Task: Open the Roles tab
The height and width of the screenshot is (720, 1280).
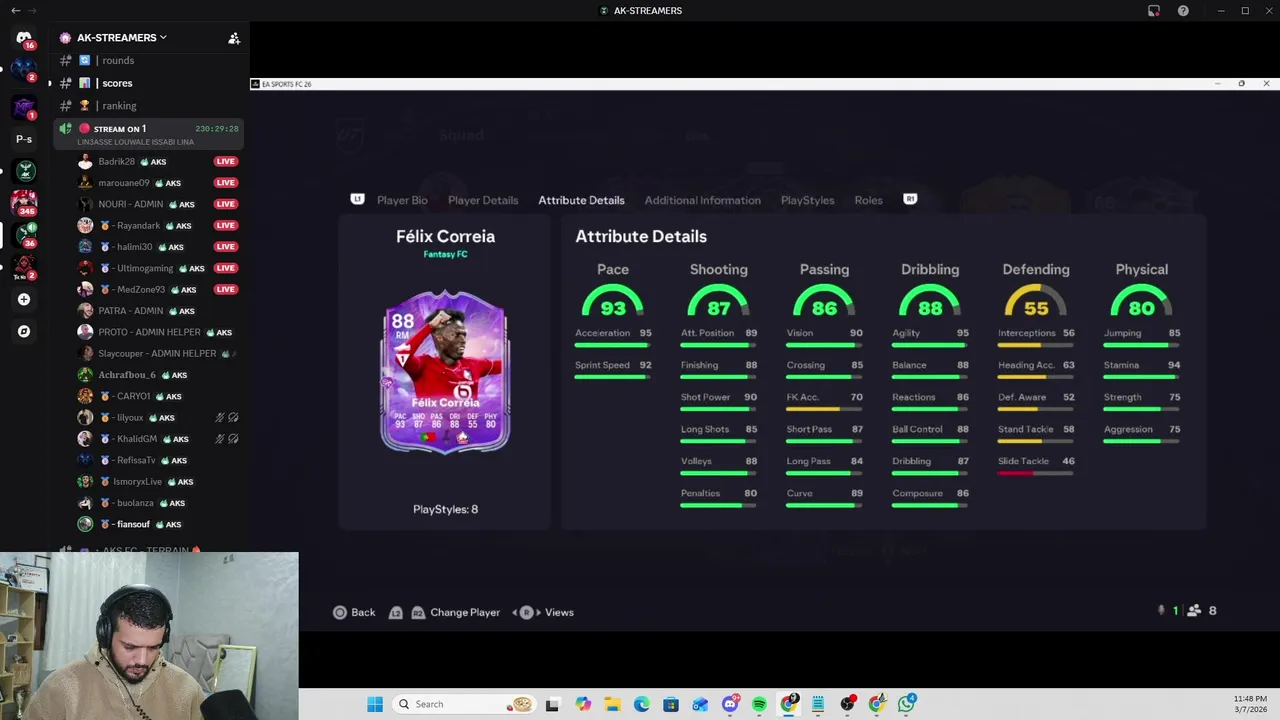Action: click(868, 200)
